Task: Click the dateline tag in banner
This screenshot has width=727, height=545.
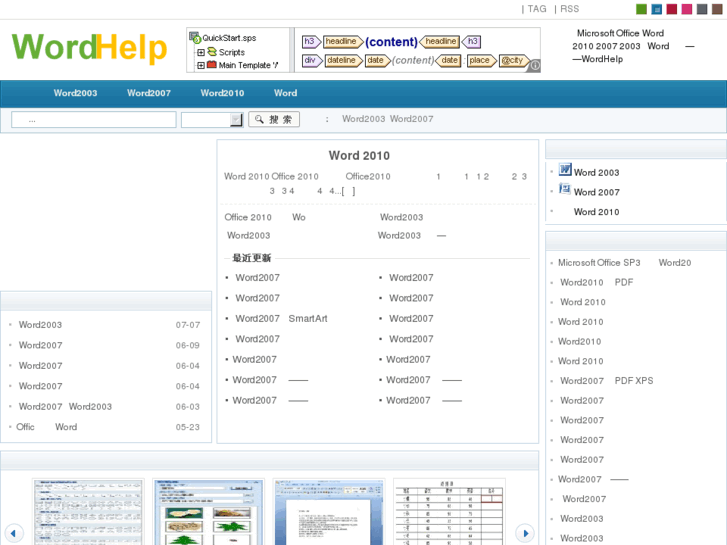Action: (342, 60)
